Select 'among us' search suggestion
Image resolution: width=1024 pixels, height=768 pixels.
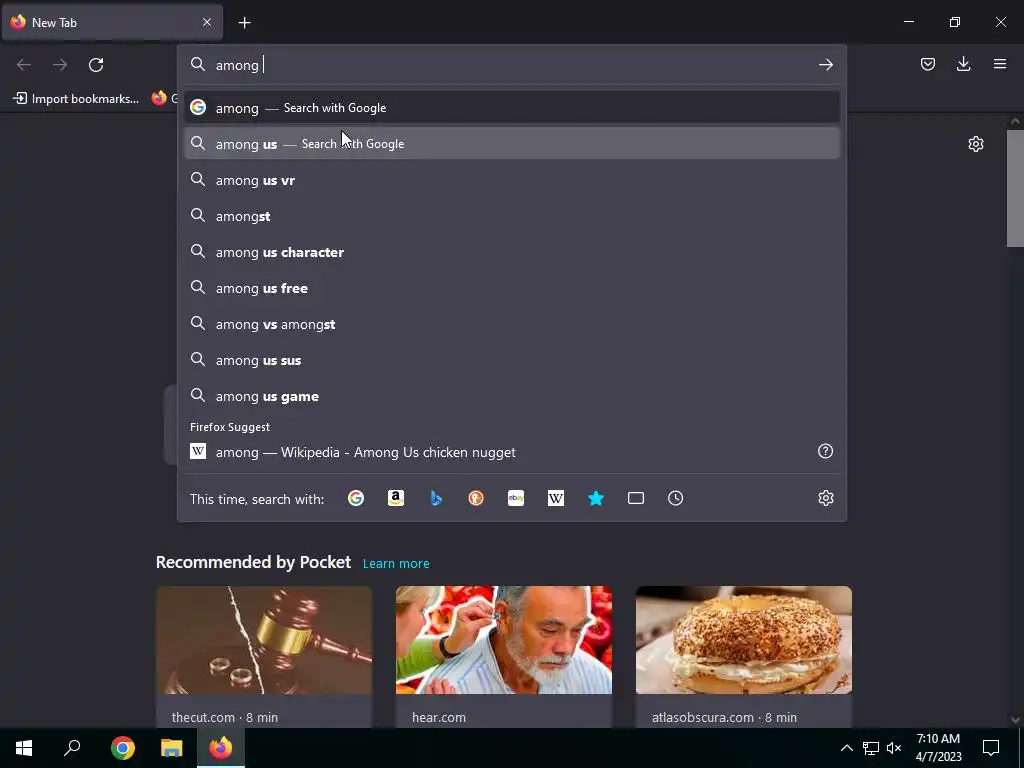(512, 144)
